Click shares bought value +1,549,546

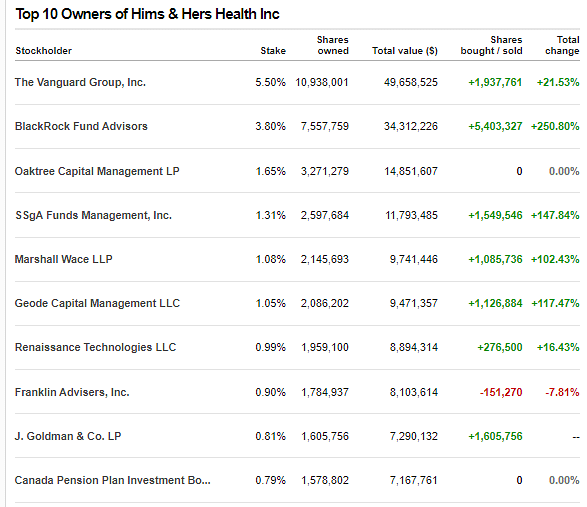coord(495,215)
